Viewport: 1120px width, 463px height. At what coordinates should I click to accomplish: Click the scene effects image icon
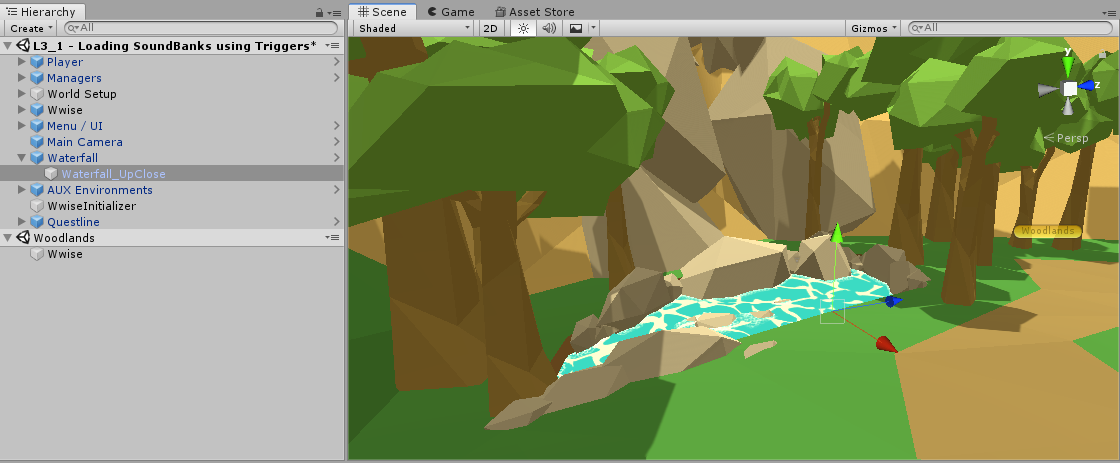click(576, 28)
